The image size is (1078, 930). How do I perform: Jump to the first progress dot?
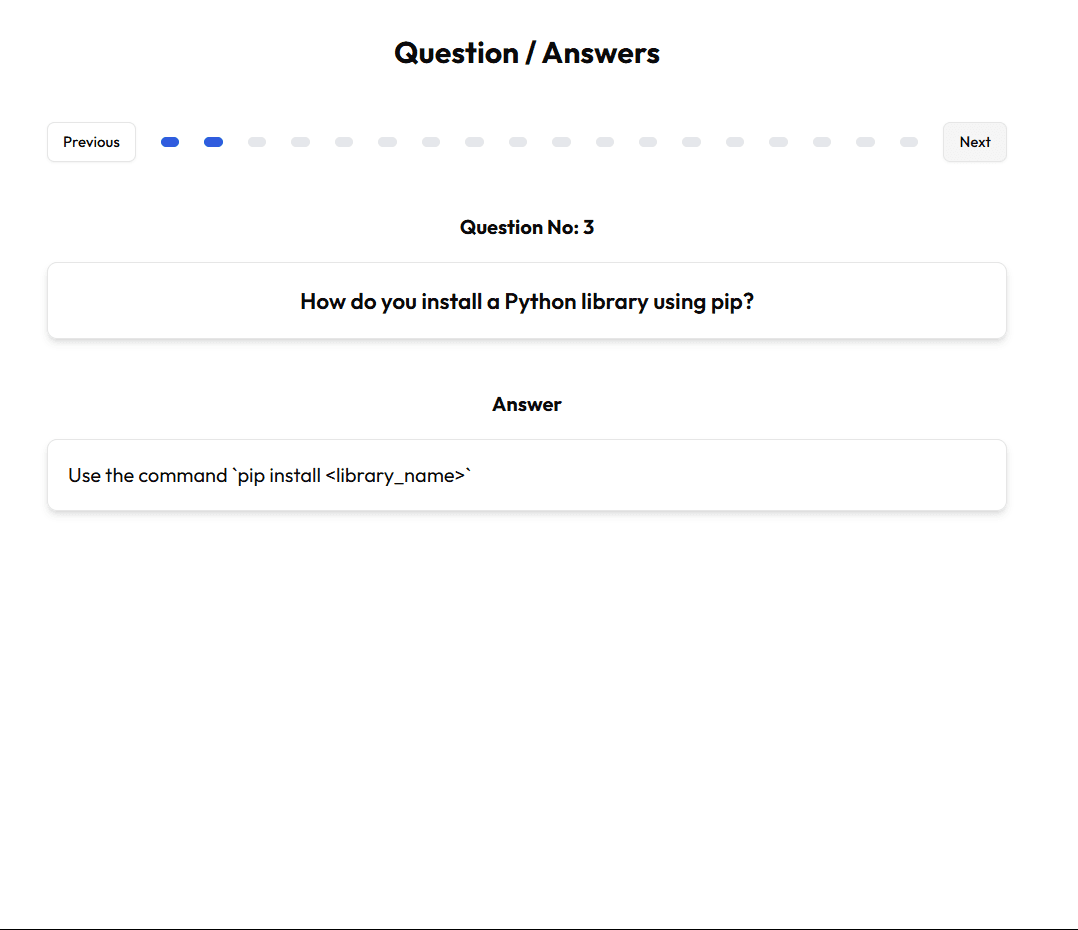(x=170, y=142)
